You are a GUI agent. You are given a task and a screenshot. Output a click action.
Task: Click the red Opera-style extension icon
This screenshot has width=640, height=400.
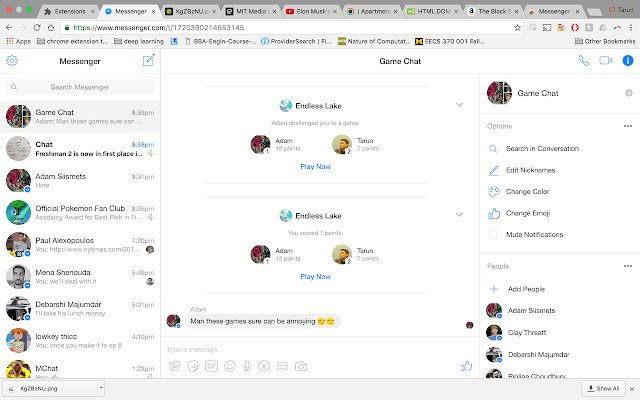pyautogui.click(x=575, y=28)
